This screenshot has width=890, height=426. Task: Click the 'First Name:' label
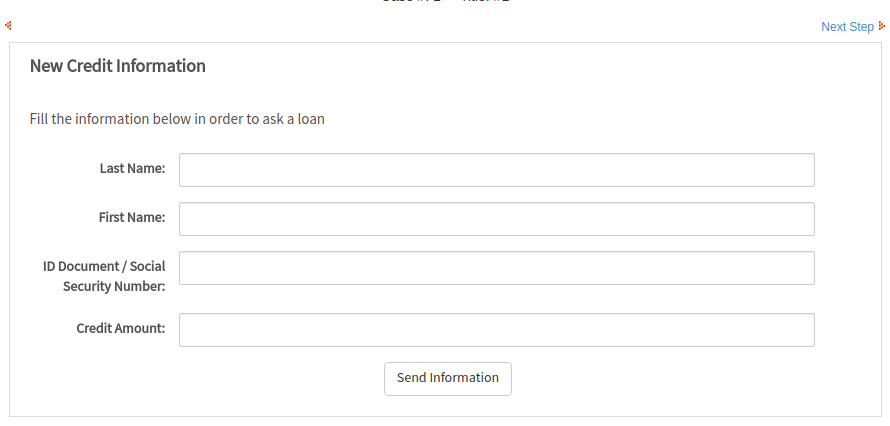point(131,217)
